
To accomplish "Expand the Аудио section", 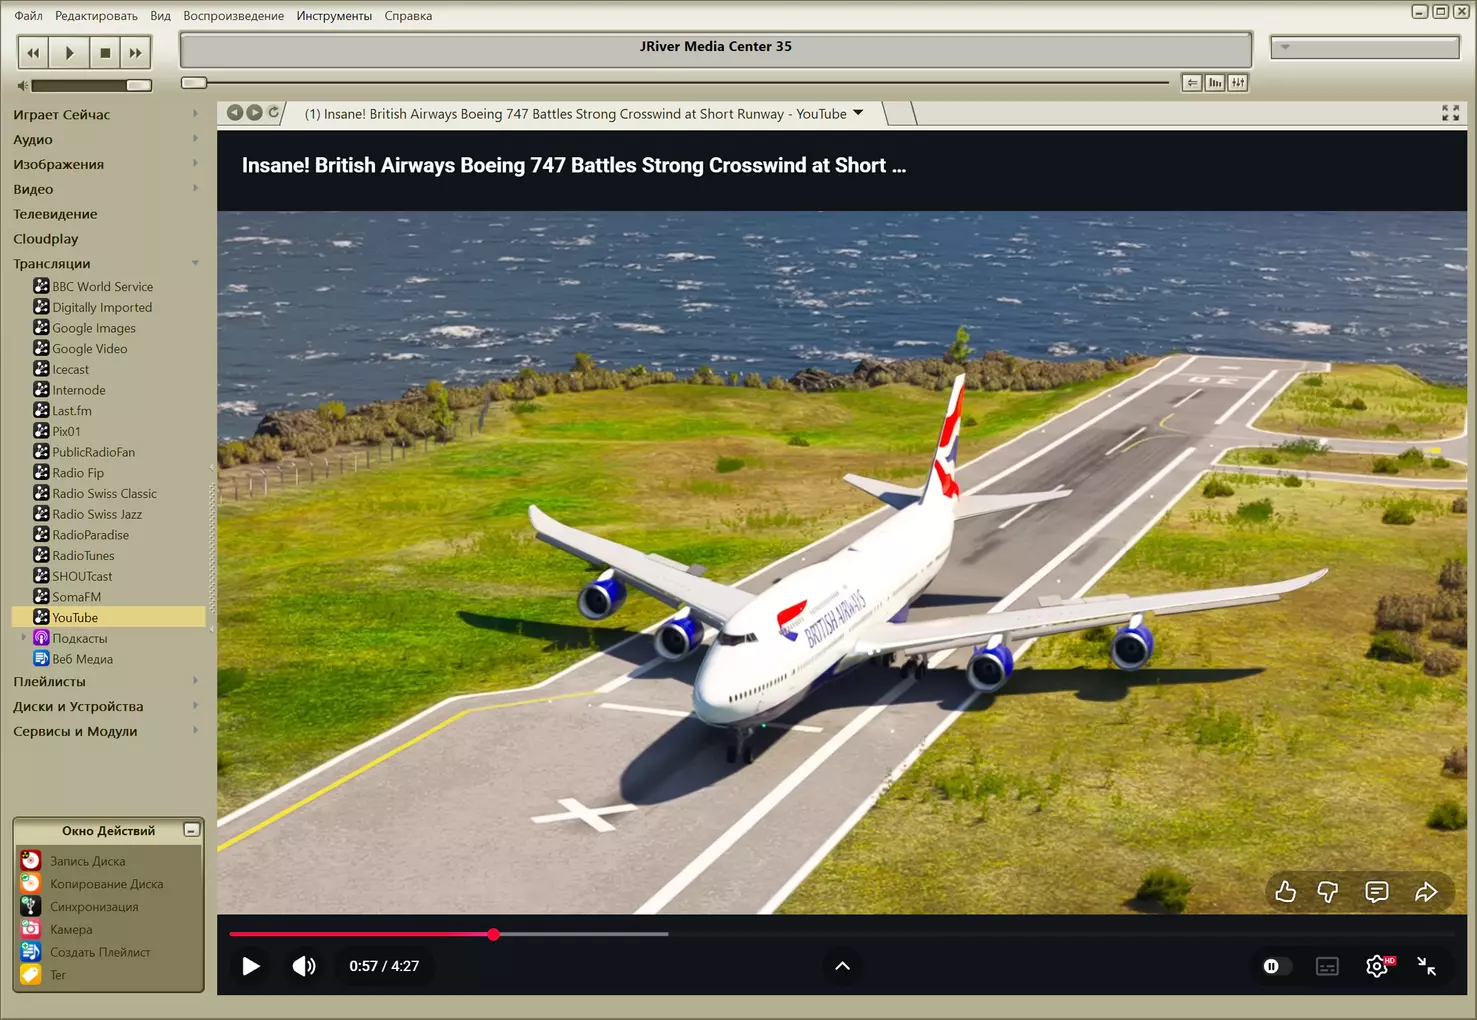I will (195, 139).
